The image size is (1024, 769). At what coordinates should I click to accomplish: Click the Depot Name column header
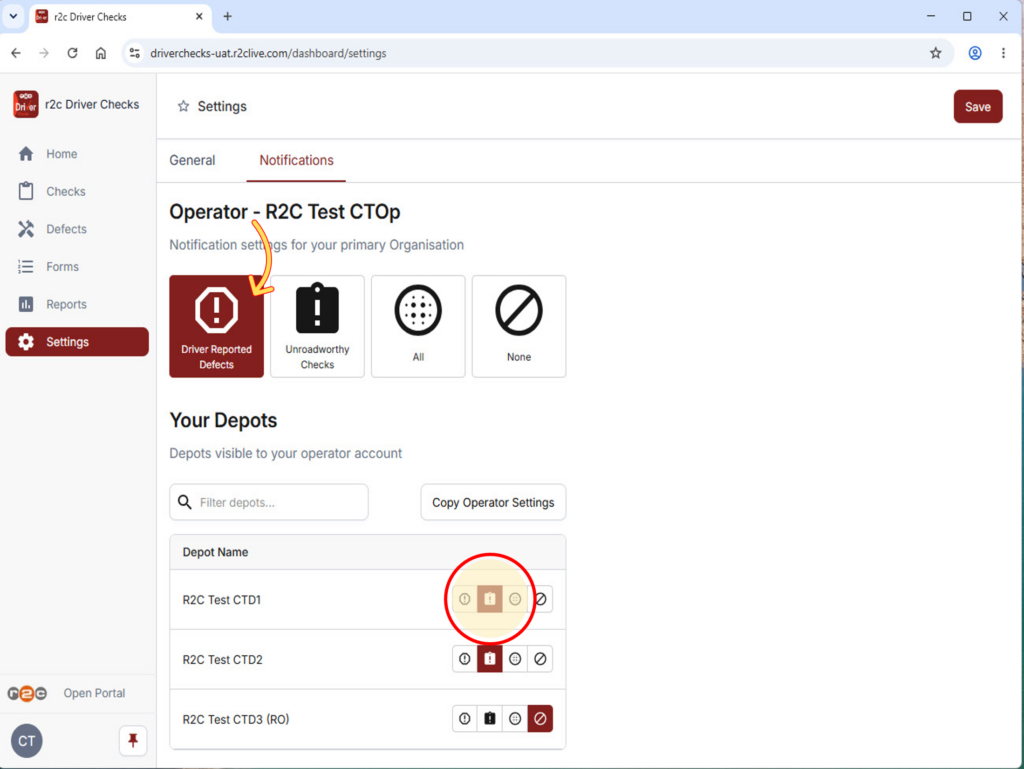pyautogui.click(x=216, y=552)
